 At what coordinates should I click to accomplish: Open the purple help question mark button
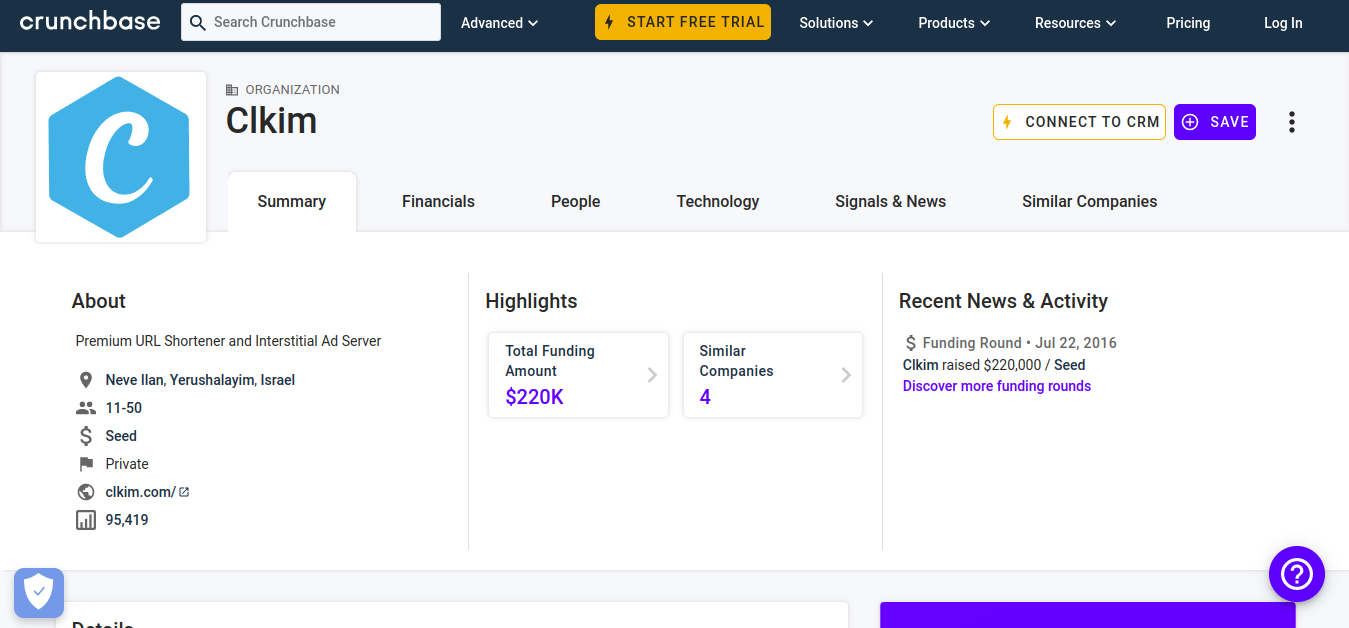click(1297, 574)
